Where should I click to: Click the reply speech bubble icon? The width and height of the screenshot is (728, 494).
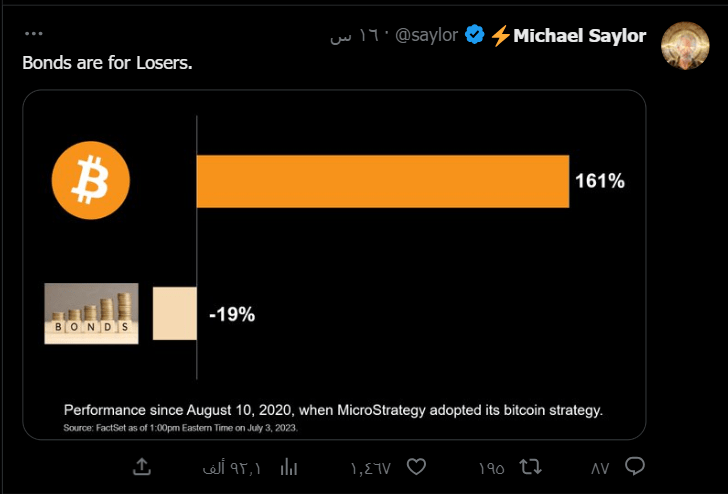coord(634,467)
